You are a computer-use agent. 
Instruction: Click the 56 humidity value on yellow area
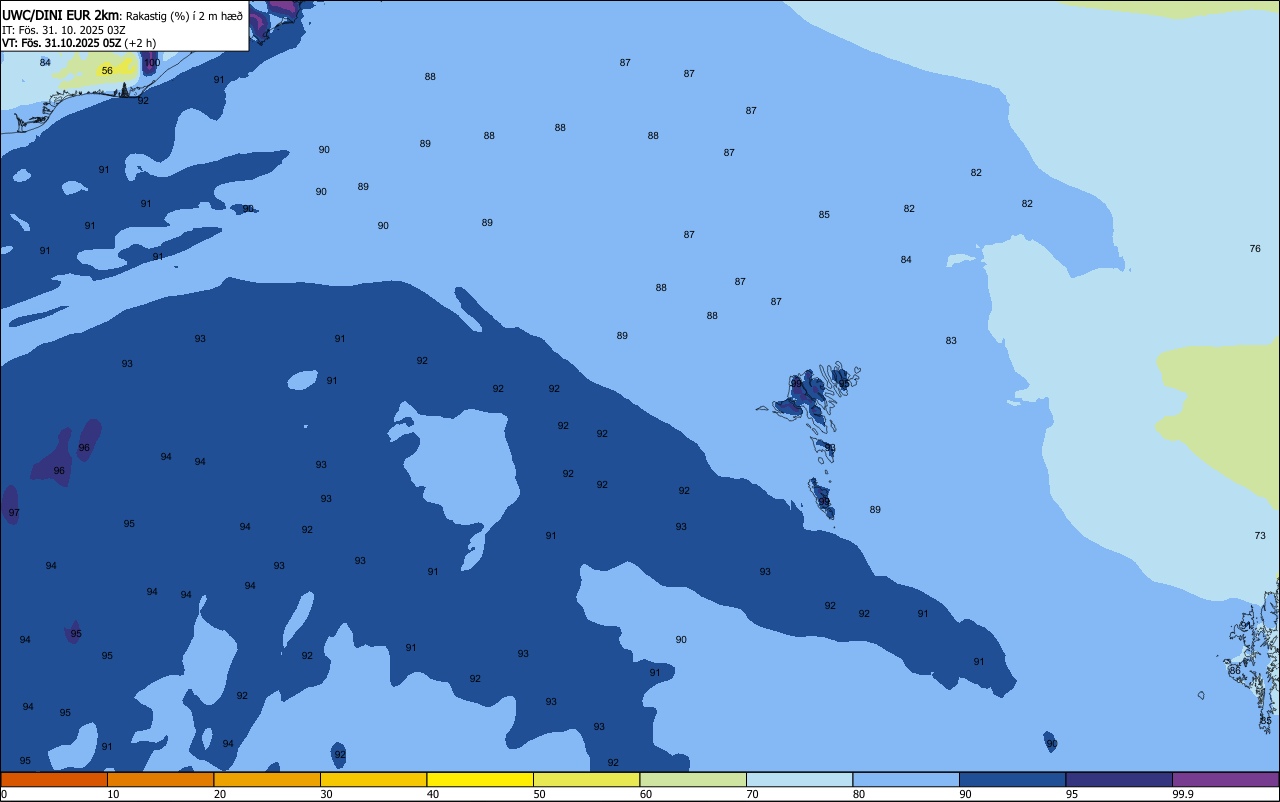(x=107, y=71)
